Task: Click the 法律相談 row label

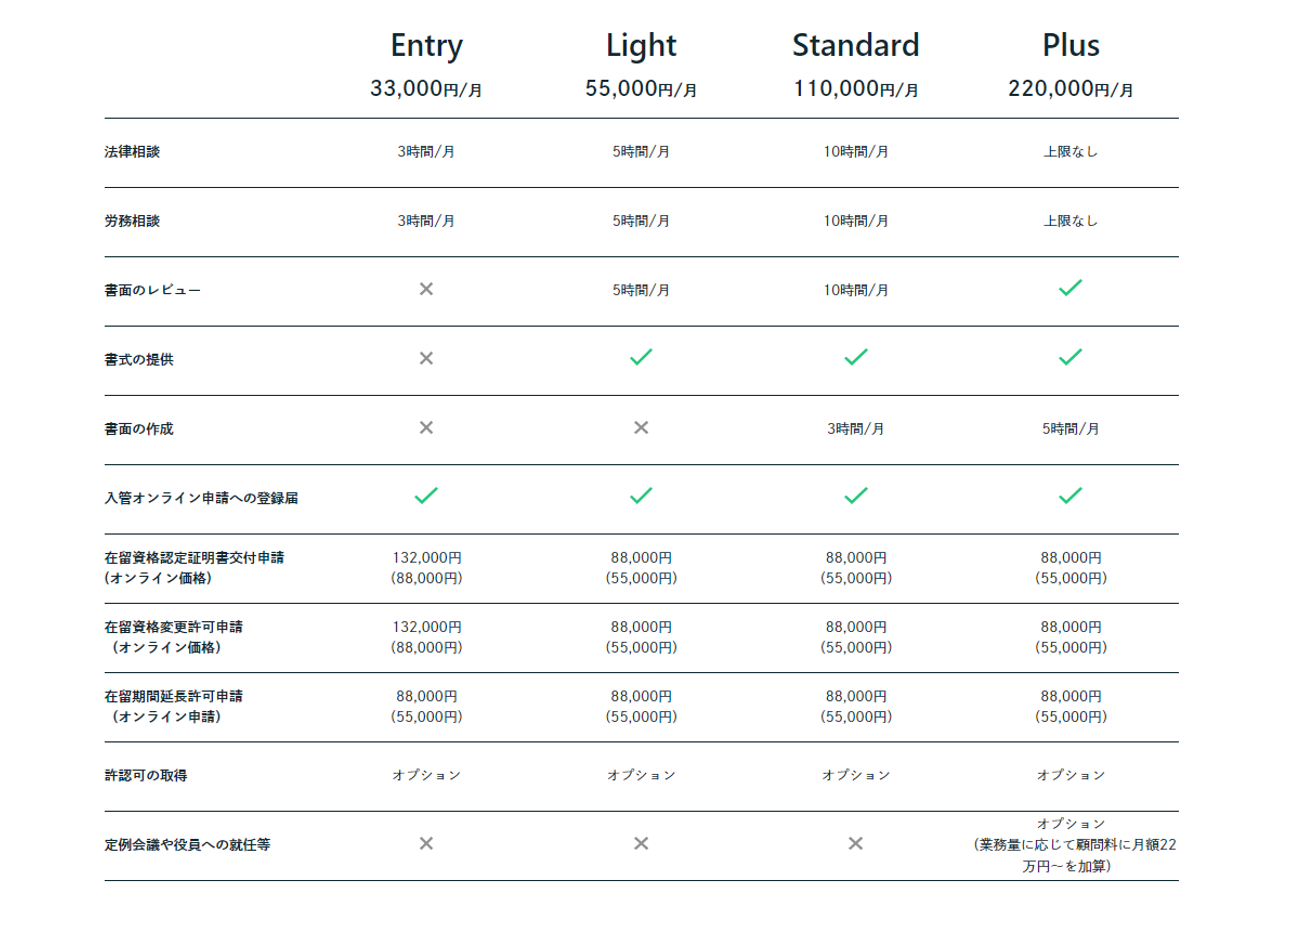Action: tap(132, 152)
